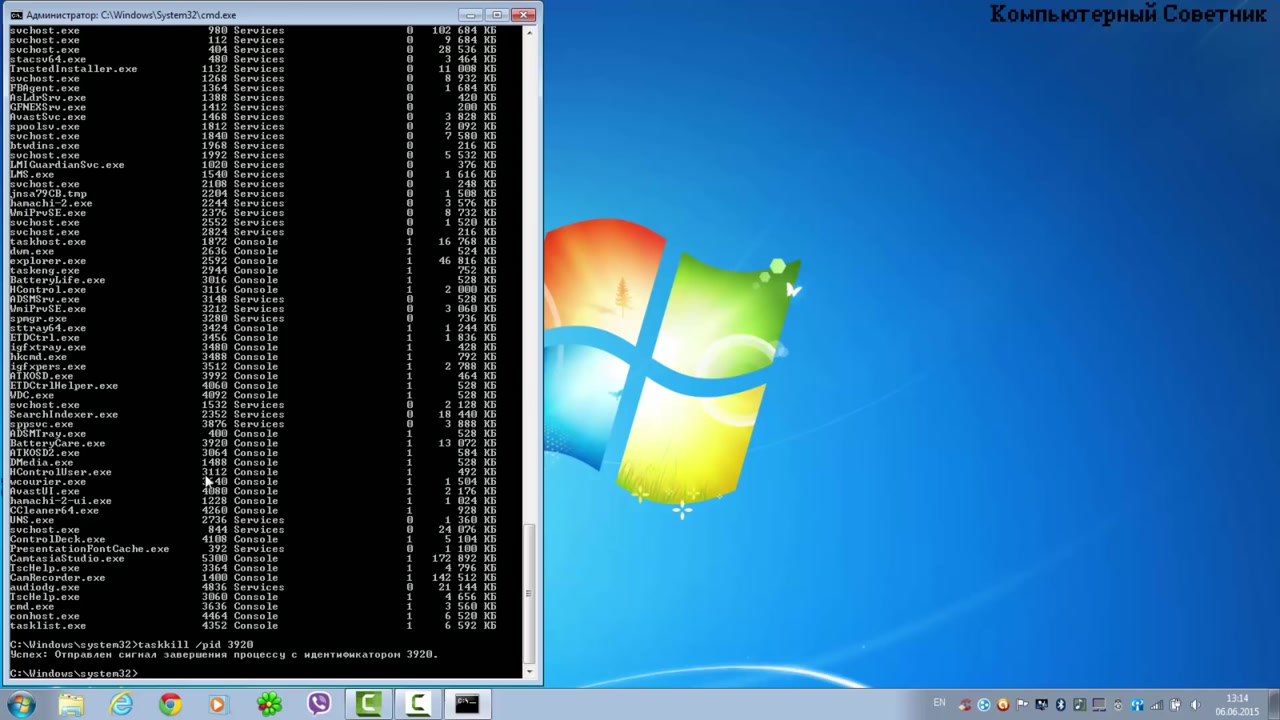The image size is (1280, 720).
Task: Open ICQ flower icon on the taskbar
Action: (x=269, y=704)
